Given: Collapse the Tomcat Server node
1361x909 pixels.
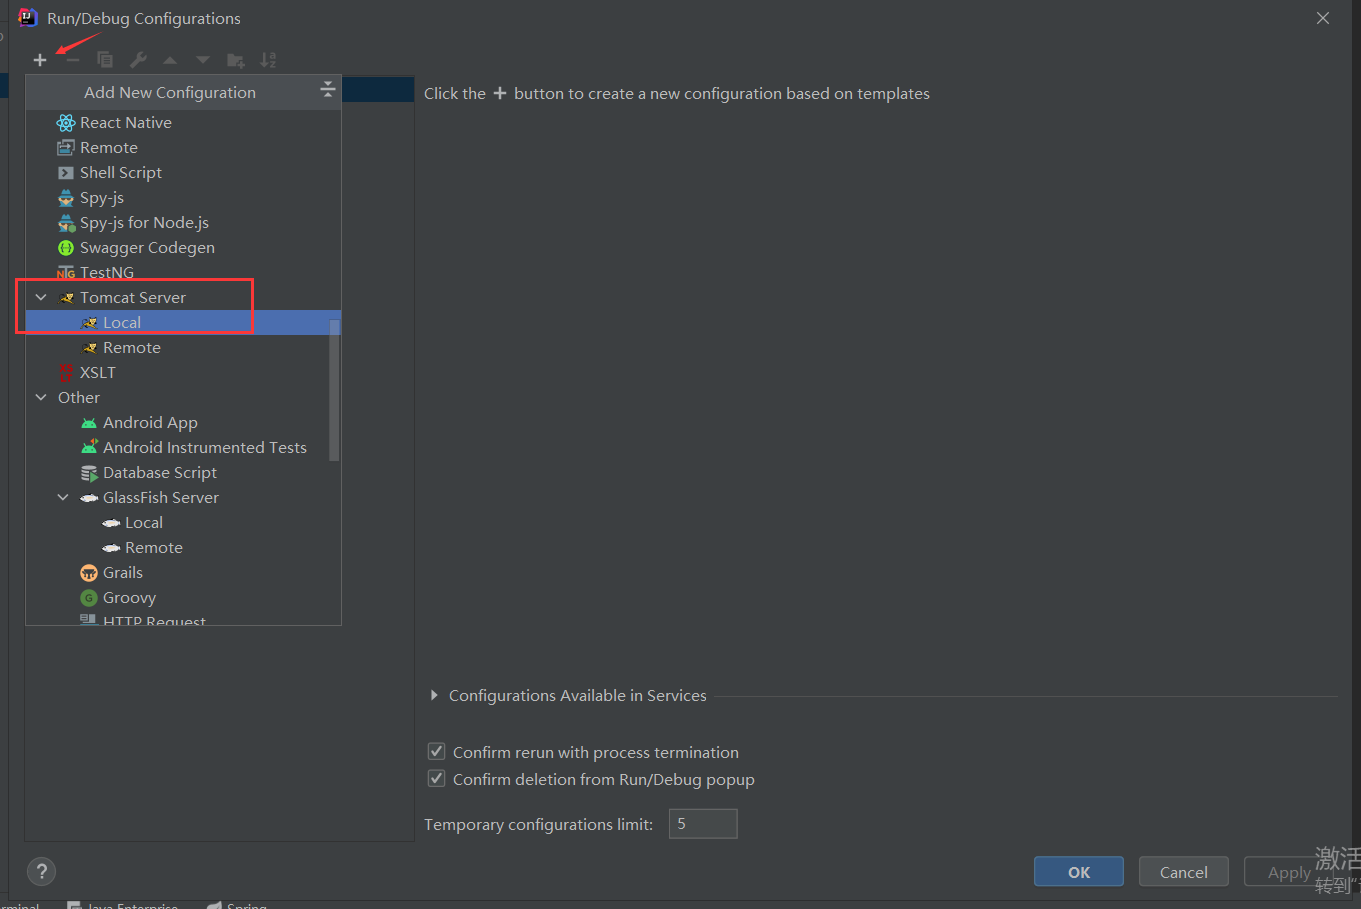Looking at the screenshot, I should [41, 297].
